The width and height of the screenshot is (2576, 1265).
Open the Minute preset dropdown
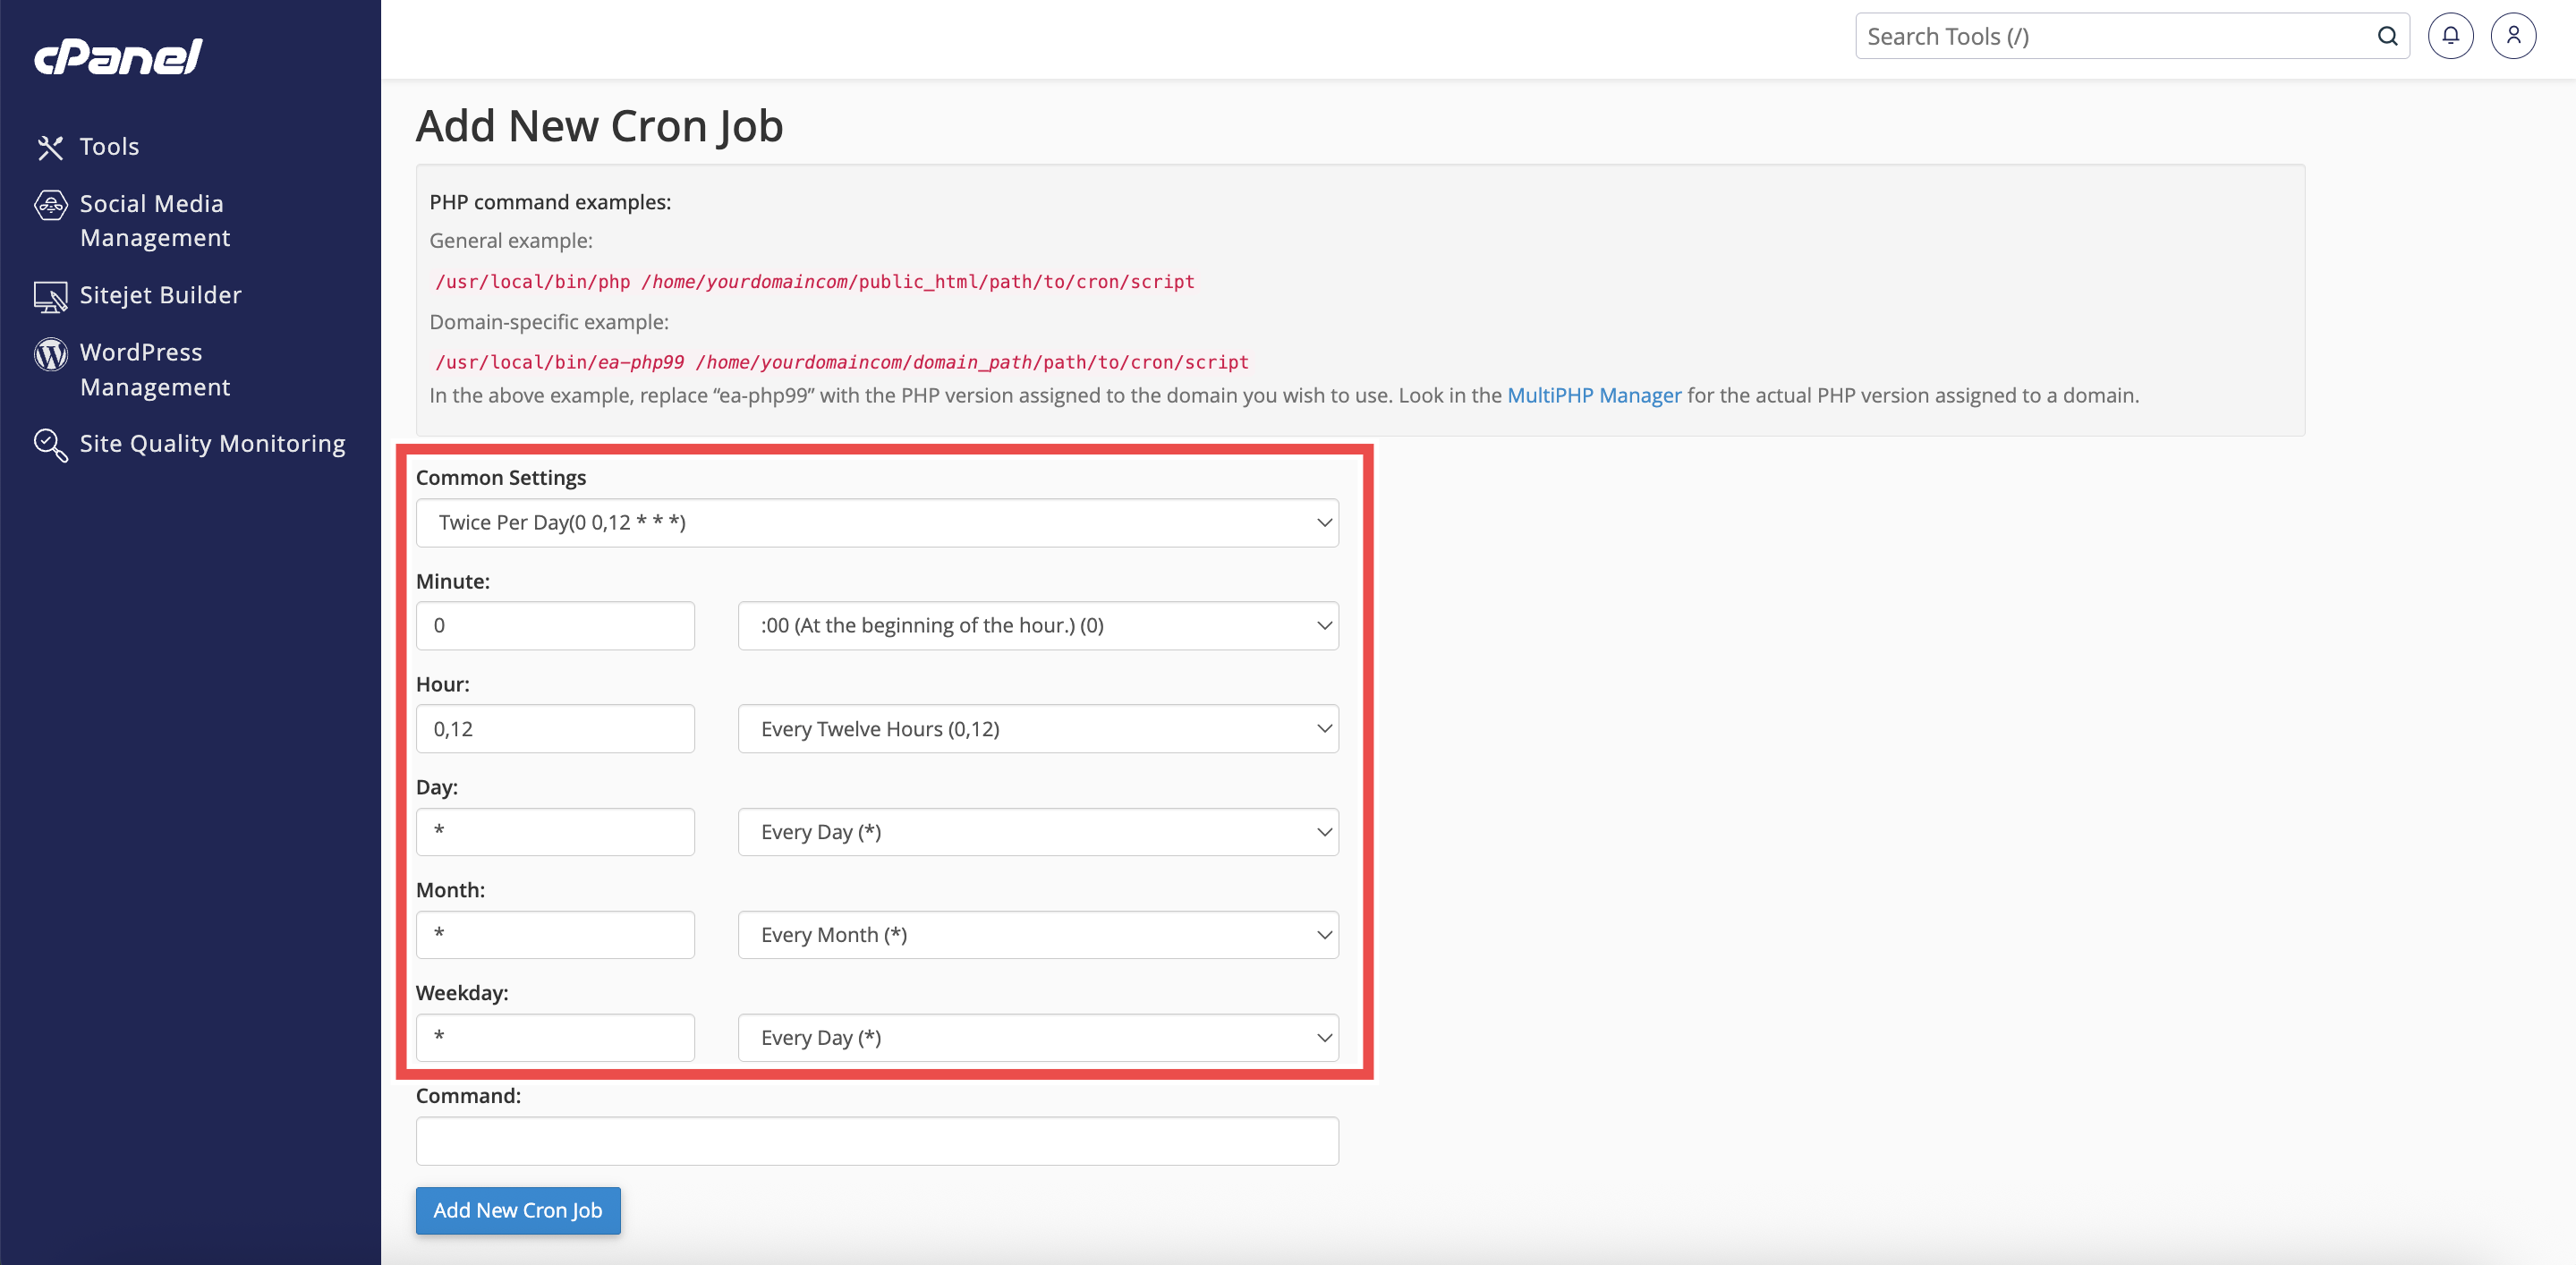click(x=1037, y=625)
